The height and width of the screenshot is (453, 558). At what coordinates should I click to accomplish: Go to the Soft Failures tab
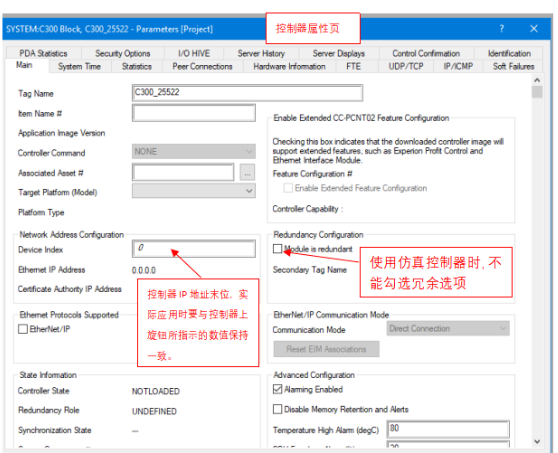(513, 67)
